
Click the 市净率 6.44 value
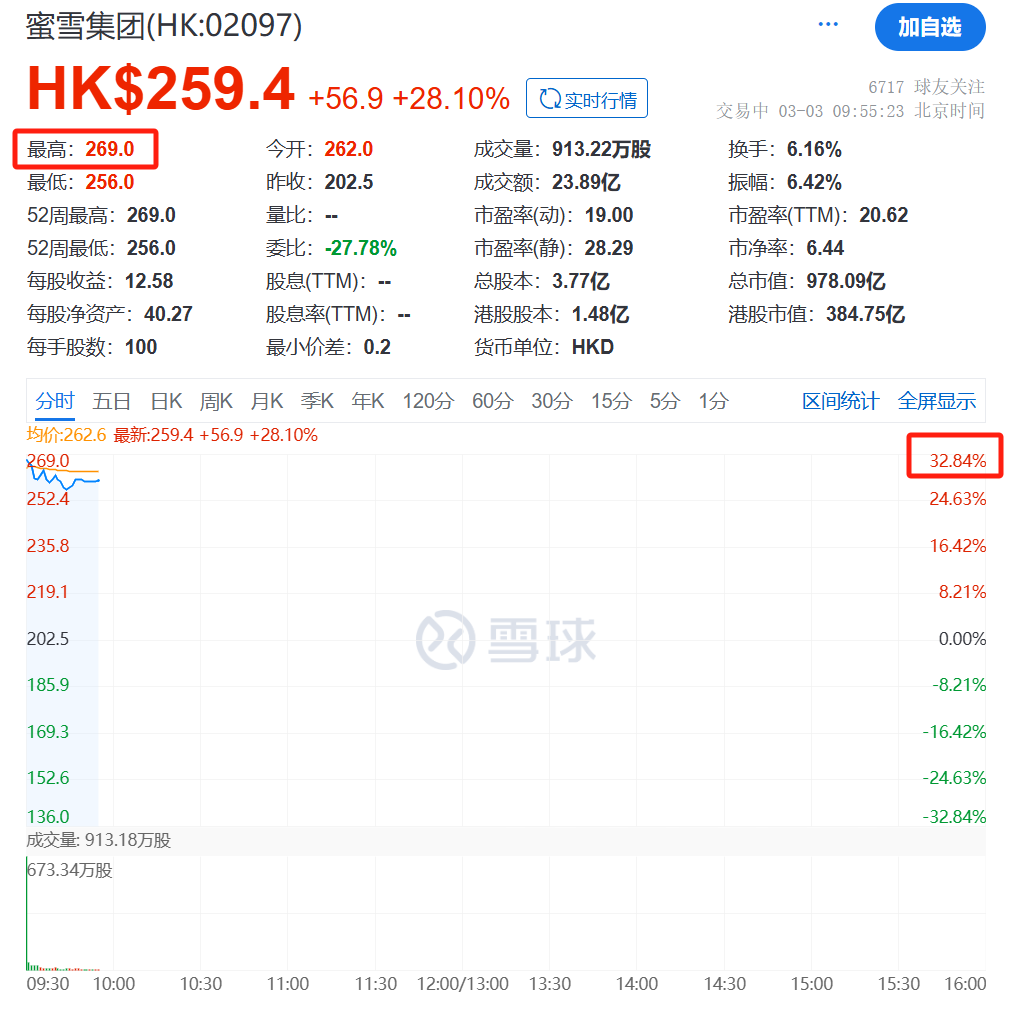pos(825,248)
